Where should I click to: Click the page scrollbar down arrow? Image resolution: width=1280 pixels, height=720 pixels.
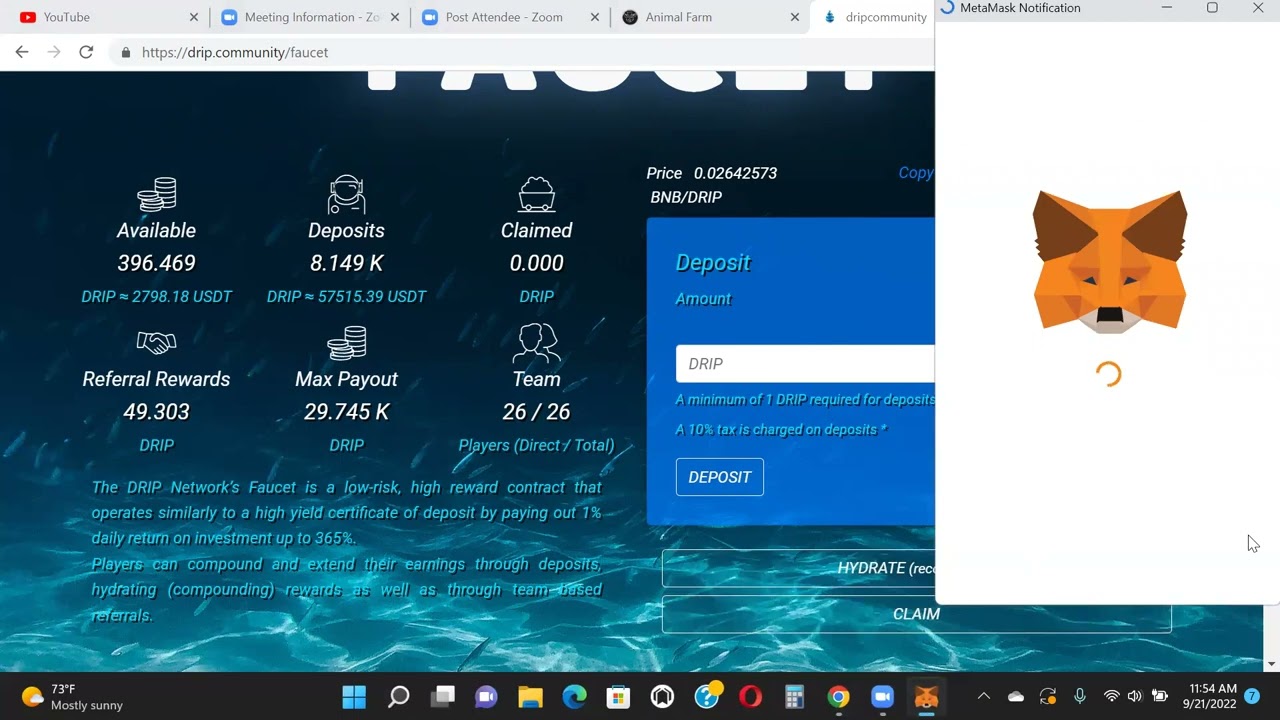click(x=1272, y=663)
